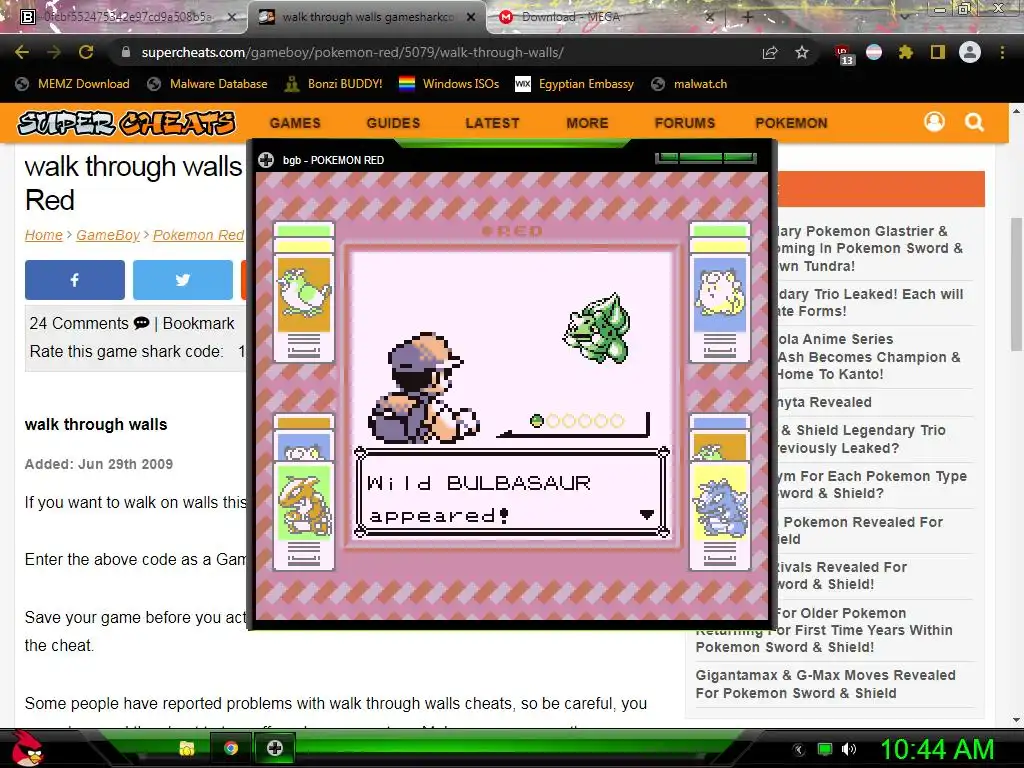The image size is (1024, 768).
Task: Follow the GameBoy breadcrumb link
Action: pos(108,235)
